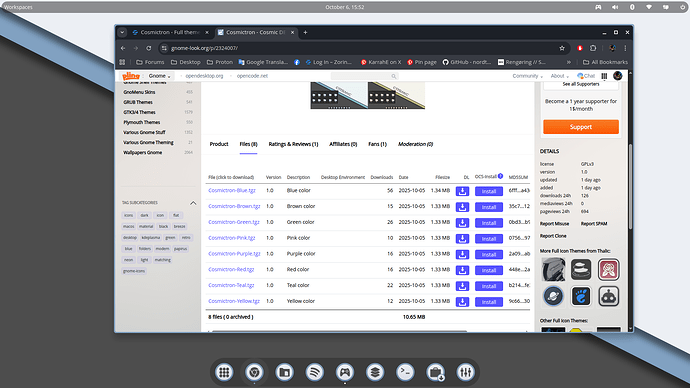
Task: Collapse the Tag Subcategories section
Action: [x=193, y=203]
